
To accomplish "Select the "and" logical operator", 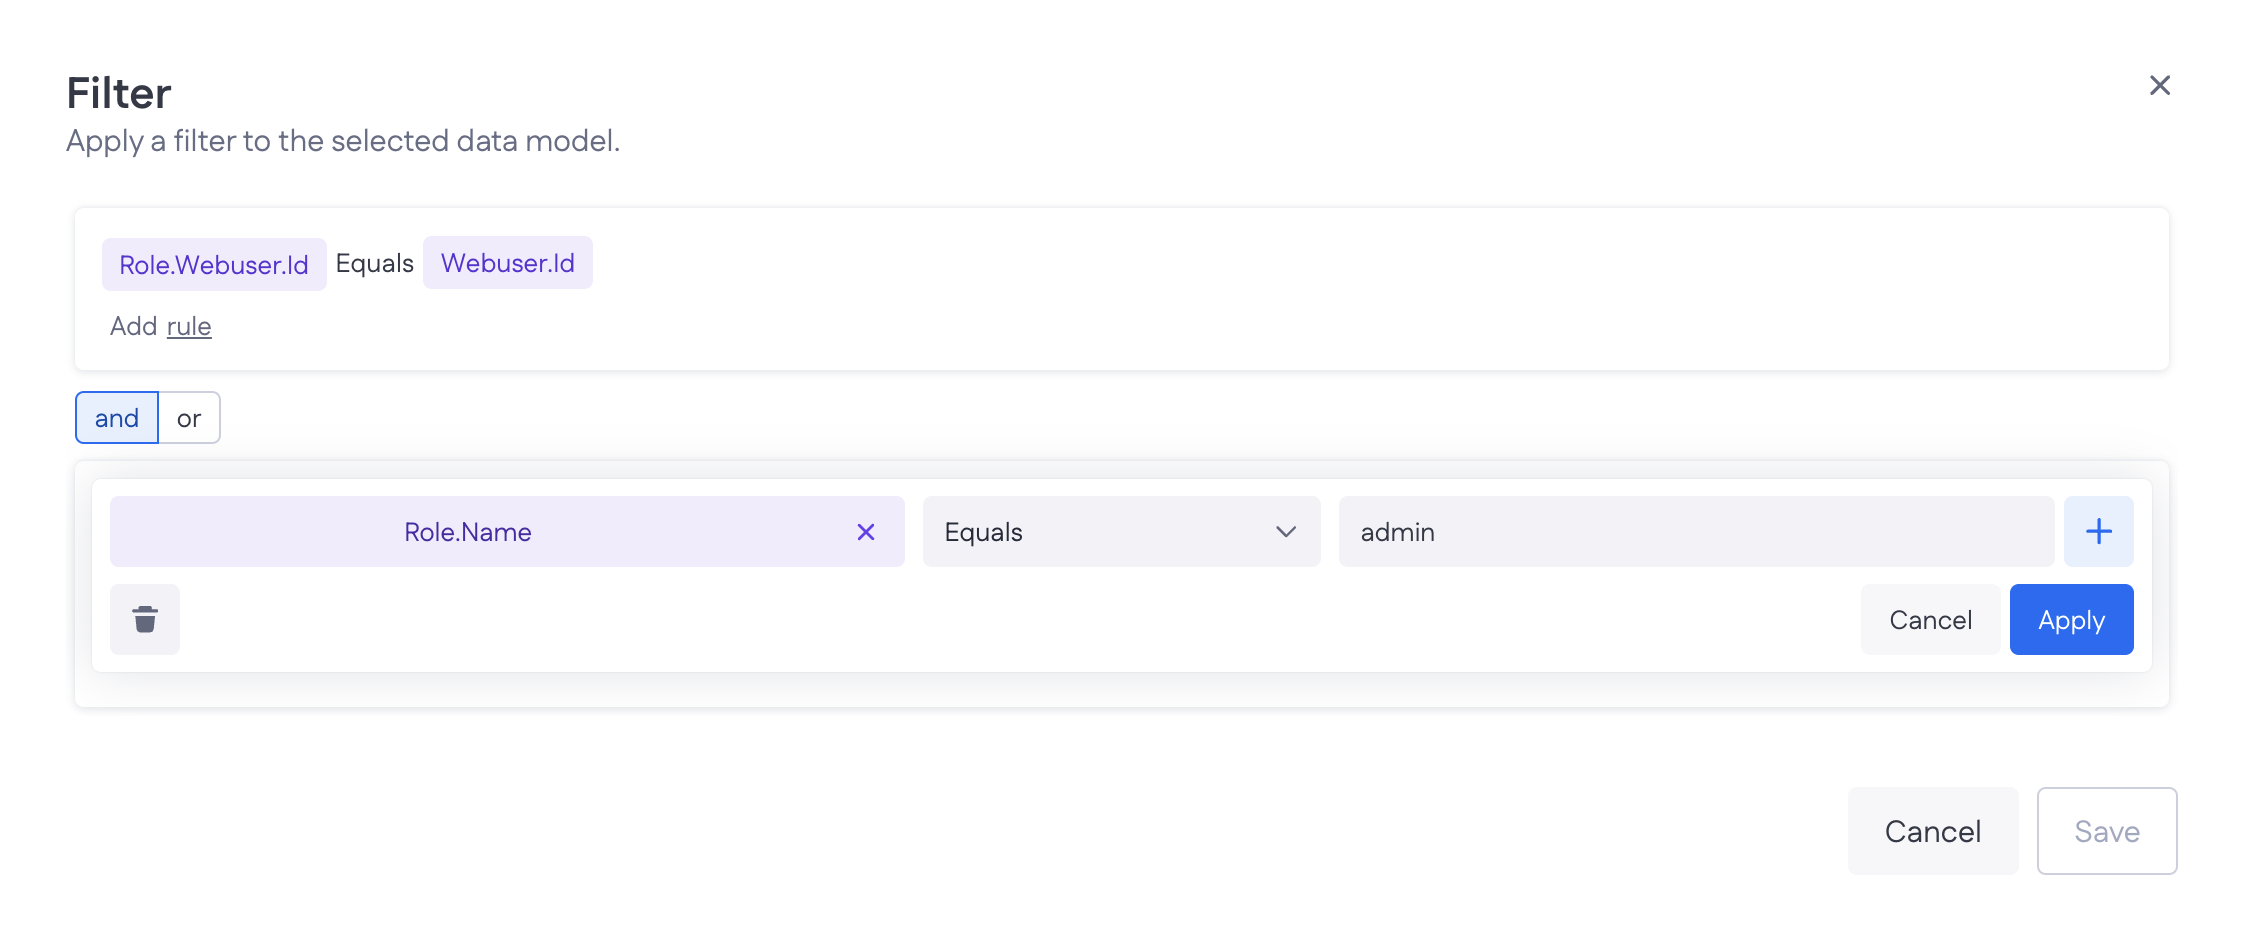I will tap(117, 418).
